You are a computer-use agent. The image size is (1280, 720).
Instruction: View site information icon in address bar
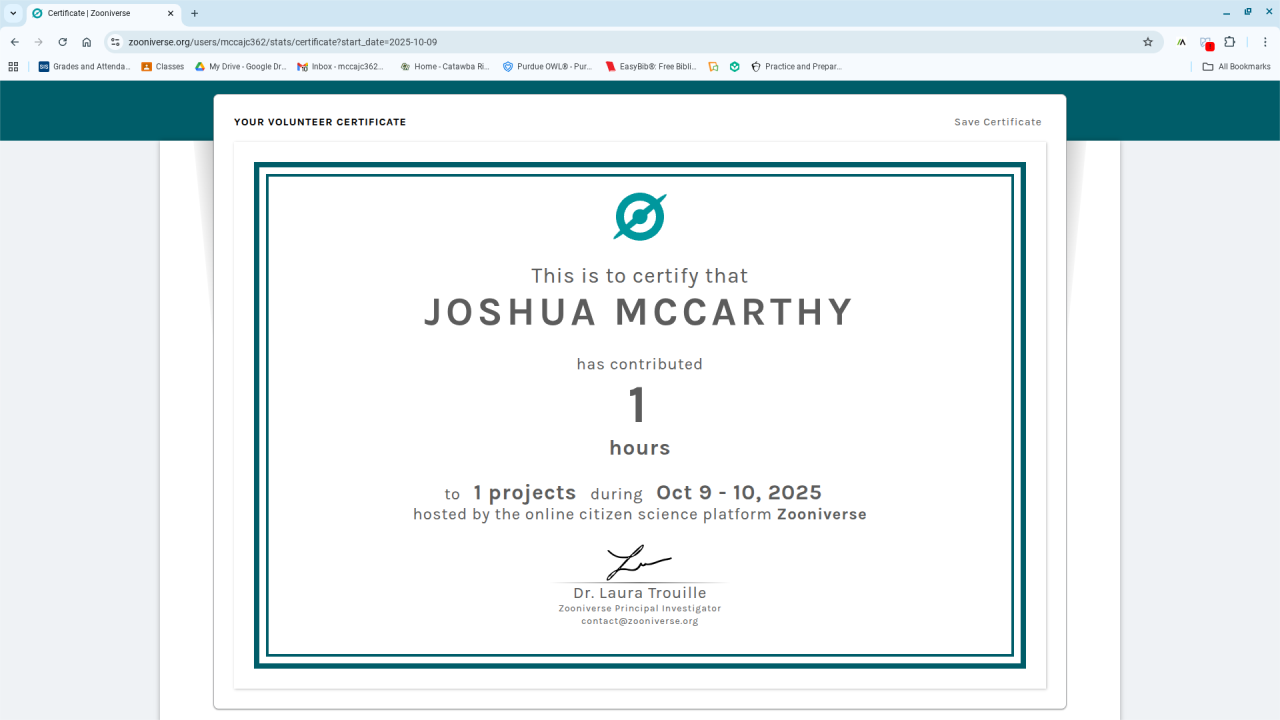(x=115, y=42)
